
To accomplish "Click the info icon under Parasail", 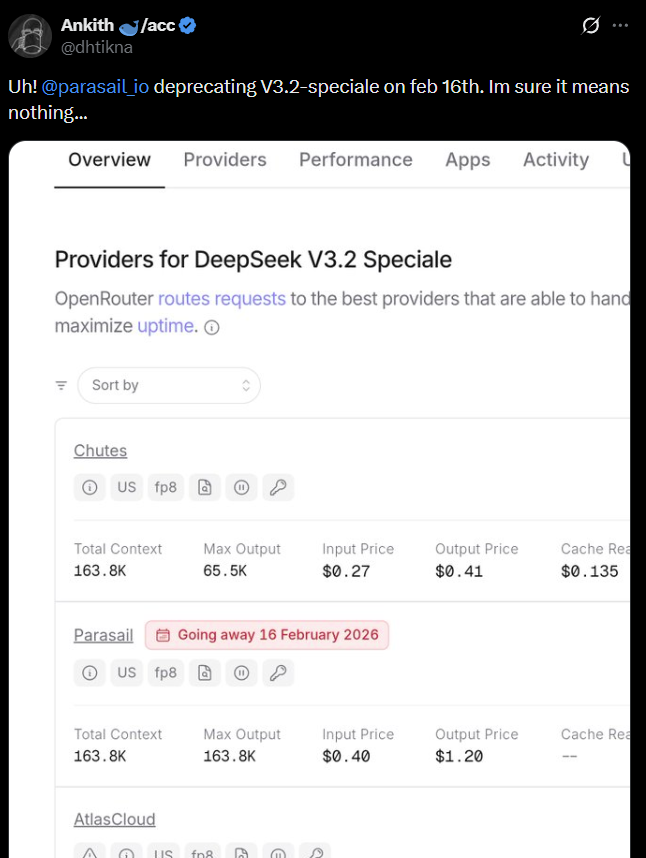I will coord(90,673).
